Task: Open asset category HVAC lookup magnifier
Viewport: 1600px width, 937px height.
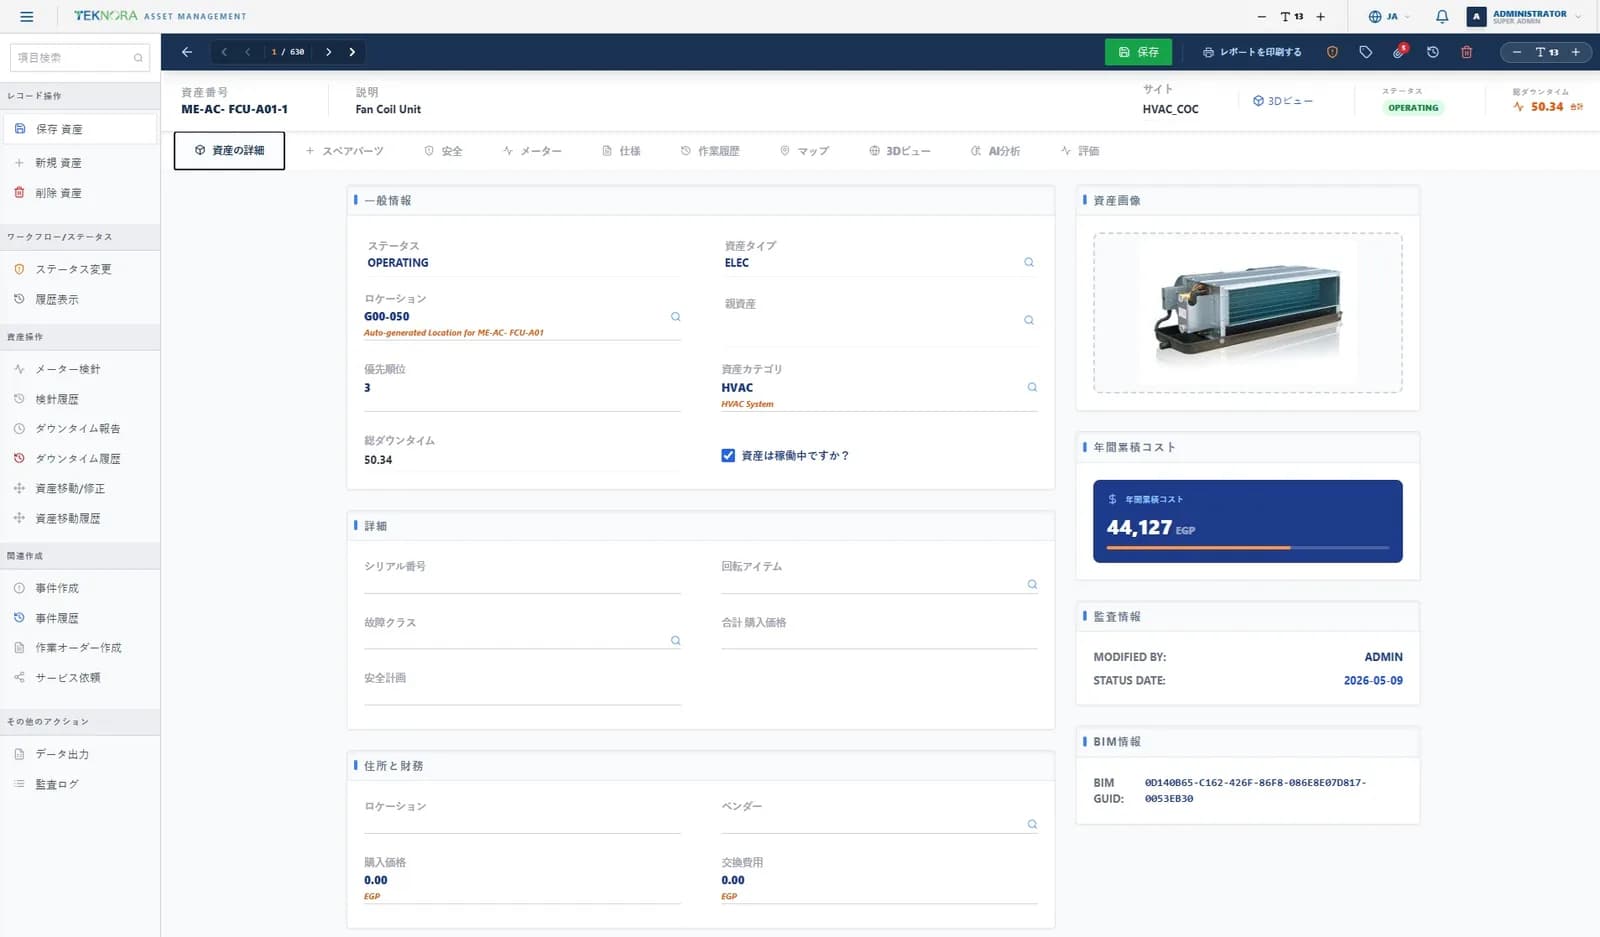Action: [x=1032, y=387]
